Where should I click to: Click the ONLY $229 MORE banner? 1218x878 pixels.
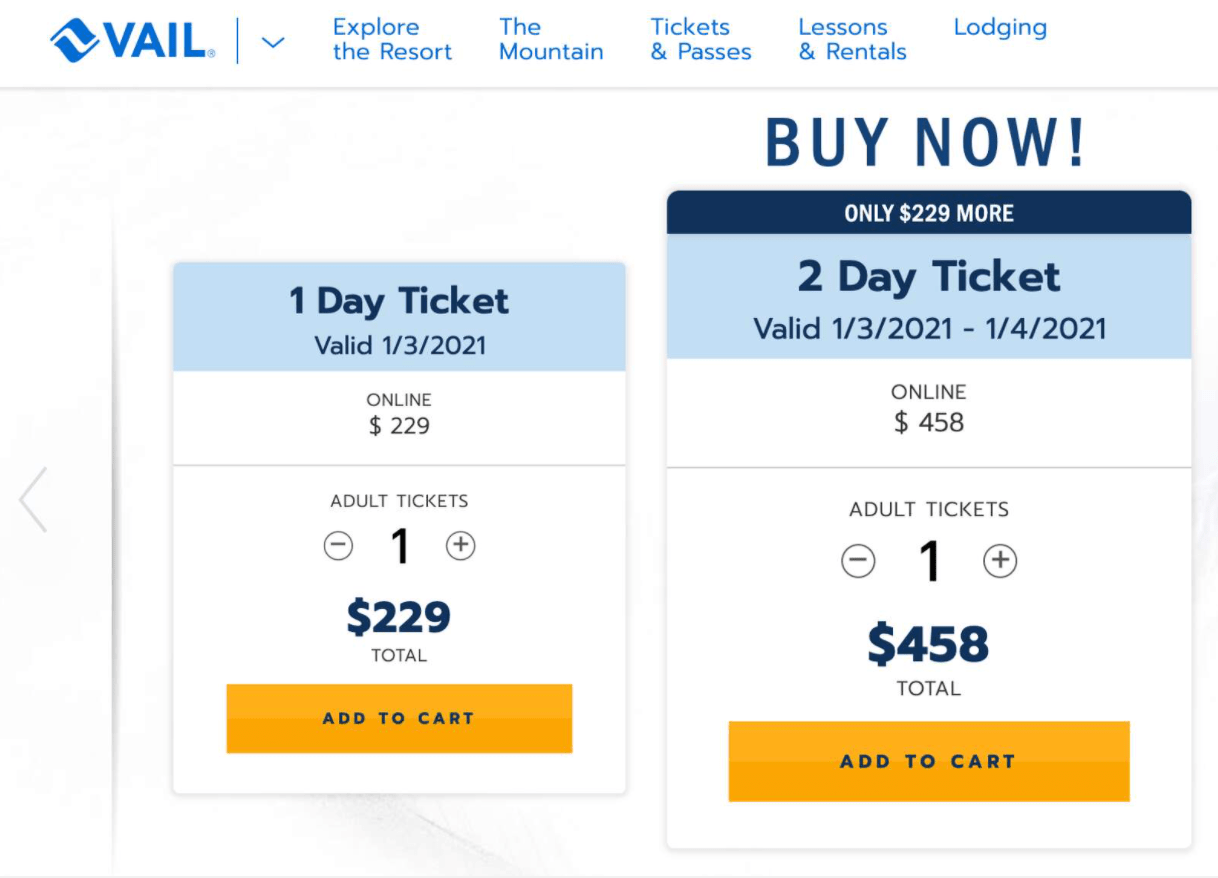(928, 213)
